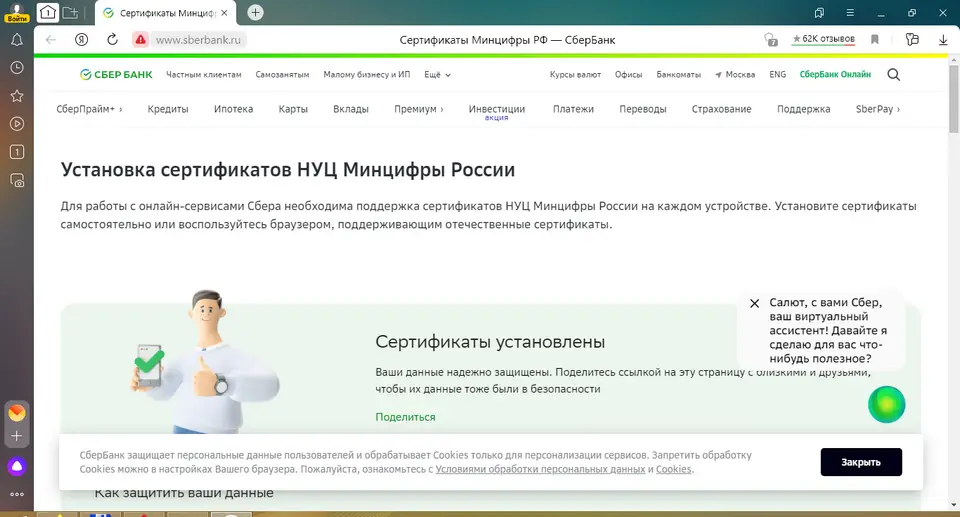Viewport: 960px width, 517px height.
Task: Click the tab groups icon
Action: pos(71,12)
